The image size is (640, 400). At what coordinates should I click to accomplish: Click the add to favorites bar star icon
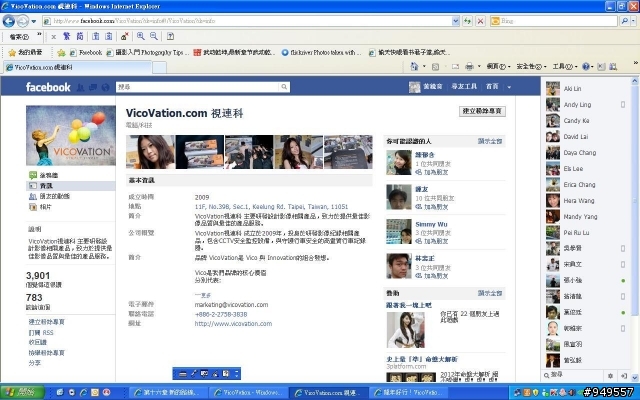click(61, 52)
